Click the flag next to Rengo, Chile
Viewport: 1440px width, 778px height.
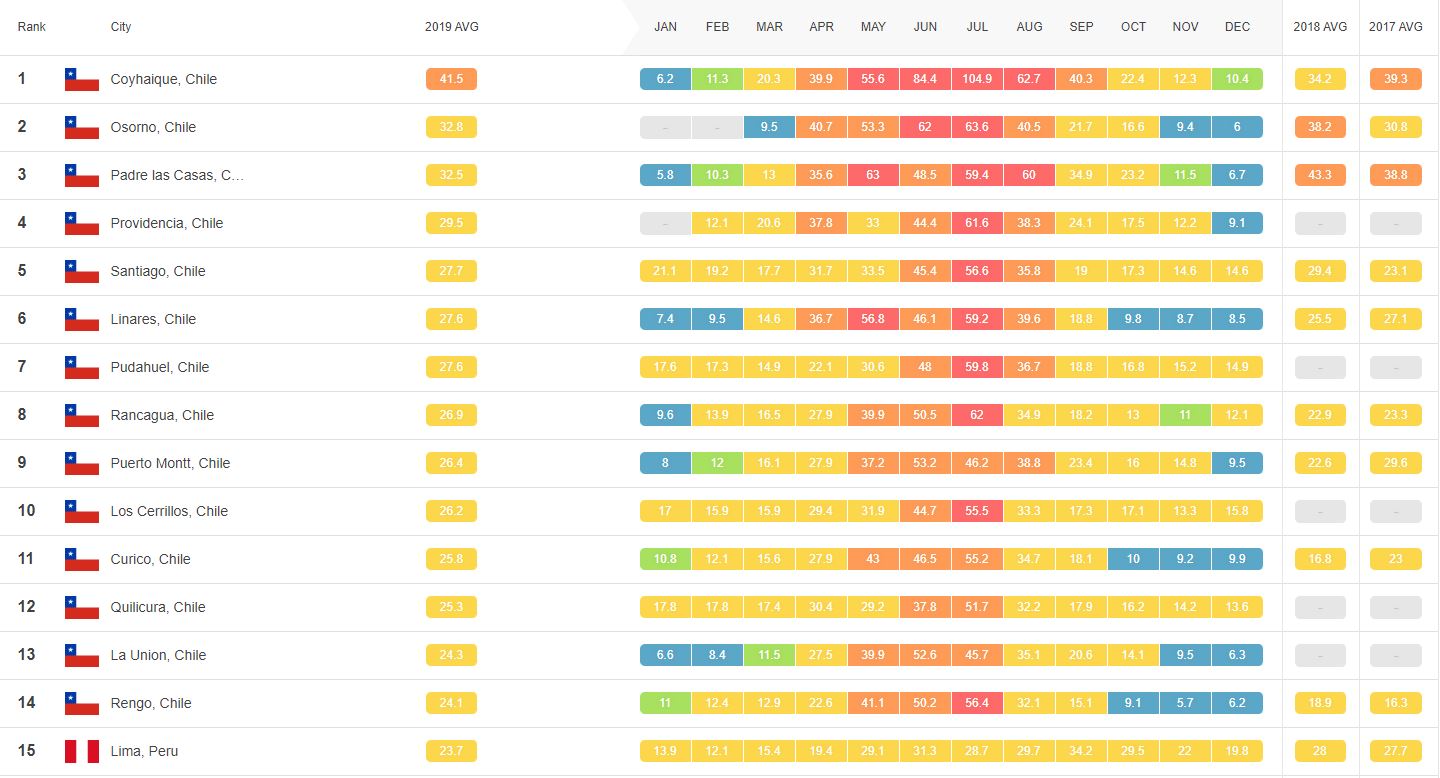tap(82, 703)
